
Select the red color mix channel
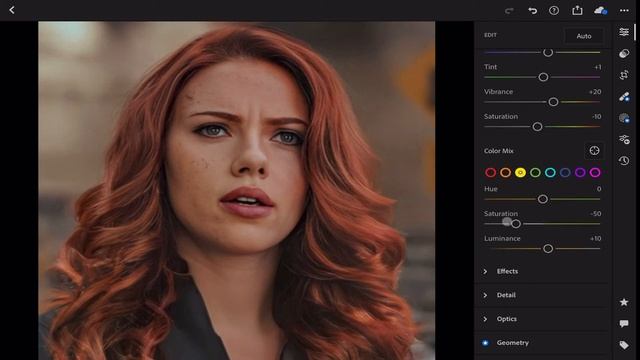pyautogui.click(x=491, y=173)
